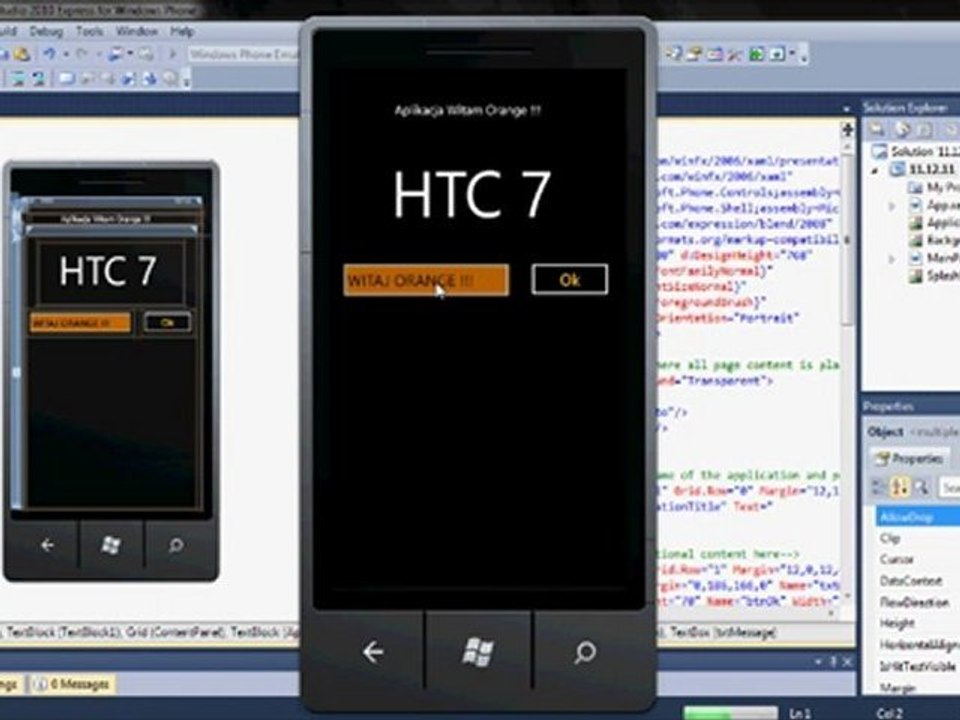The image size is (960, 720).
Task: Click the Toolbox icon in the top-right toolbar
Action: [734, 54]
